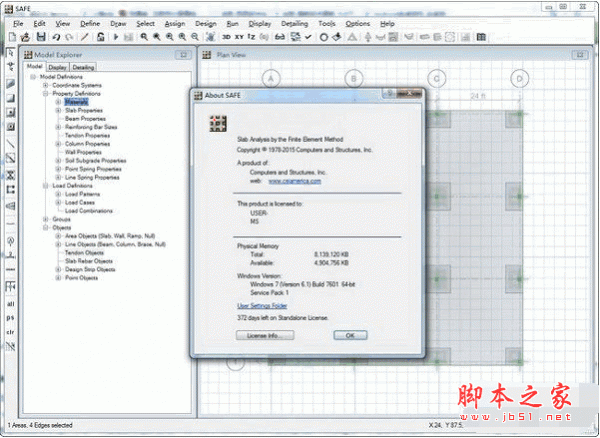Switch to the Detailing tab in Model Explorer
Image resolution: width=600 pixels, height=438 pixels.
tap(83, 67)
